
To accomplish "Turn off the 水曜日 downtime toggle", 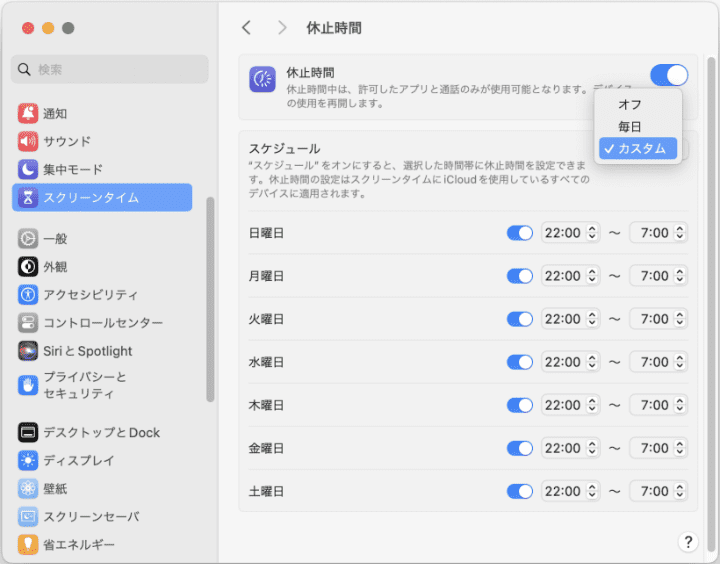I will tap(520, 362).
